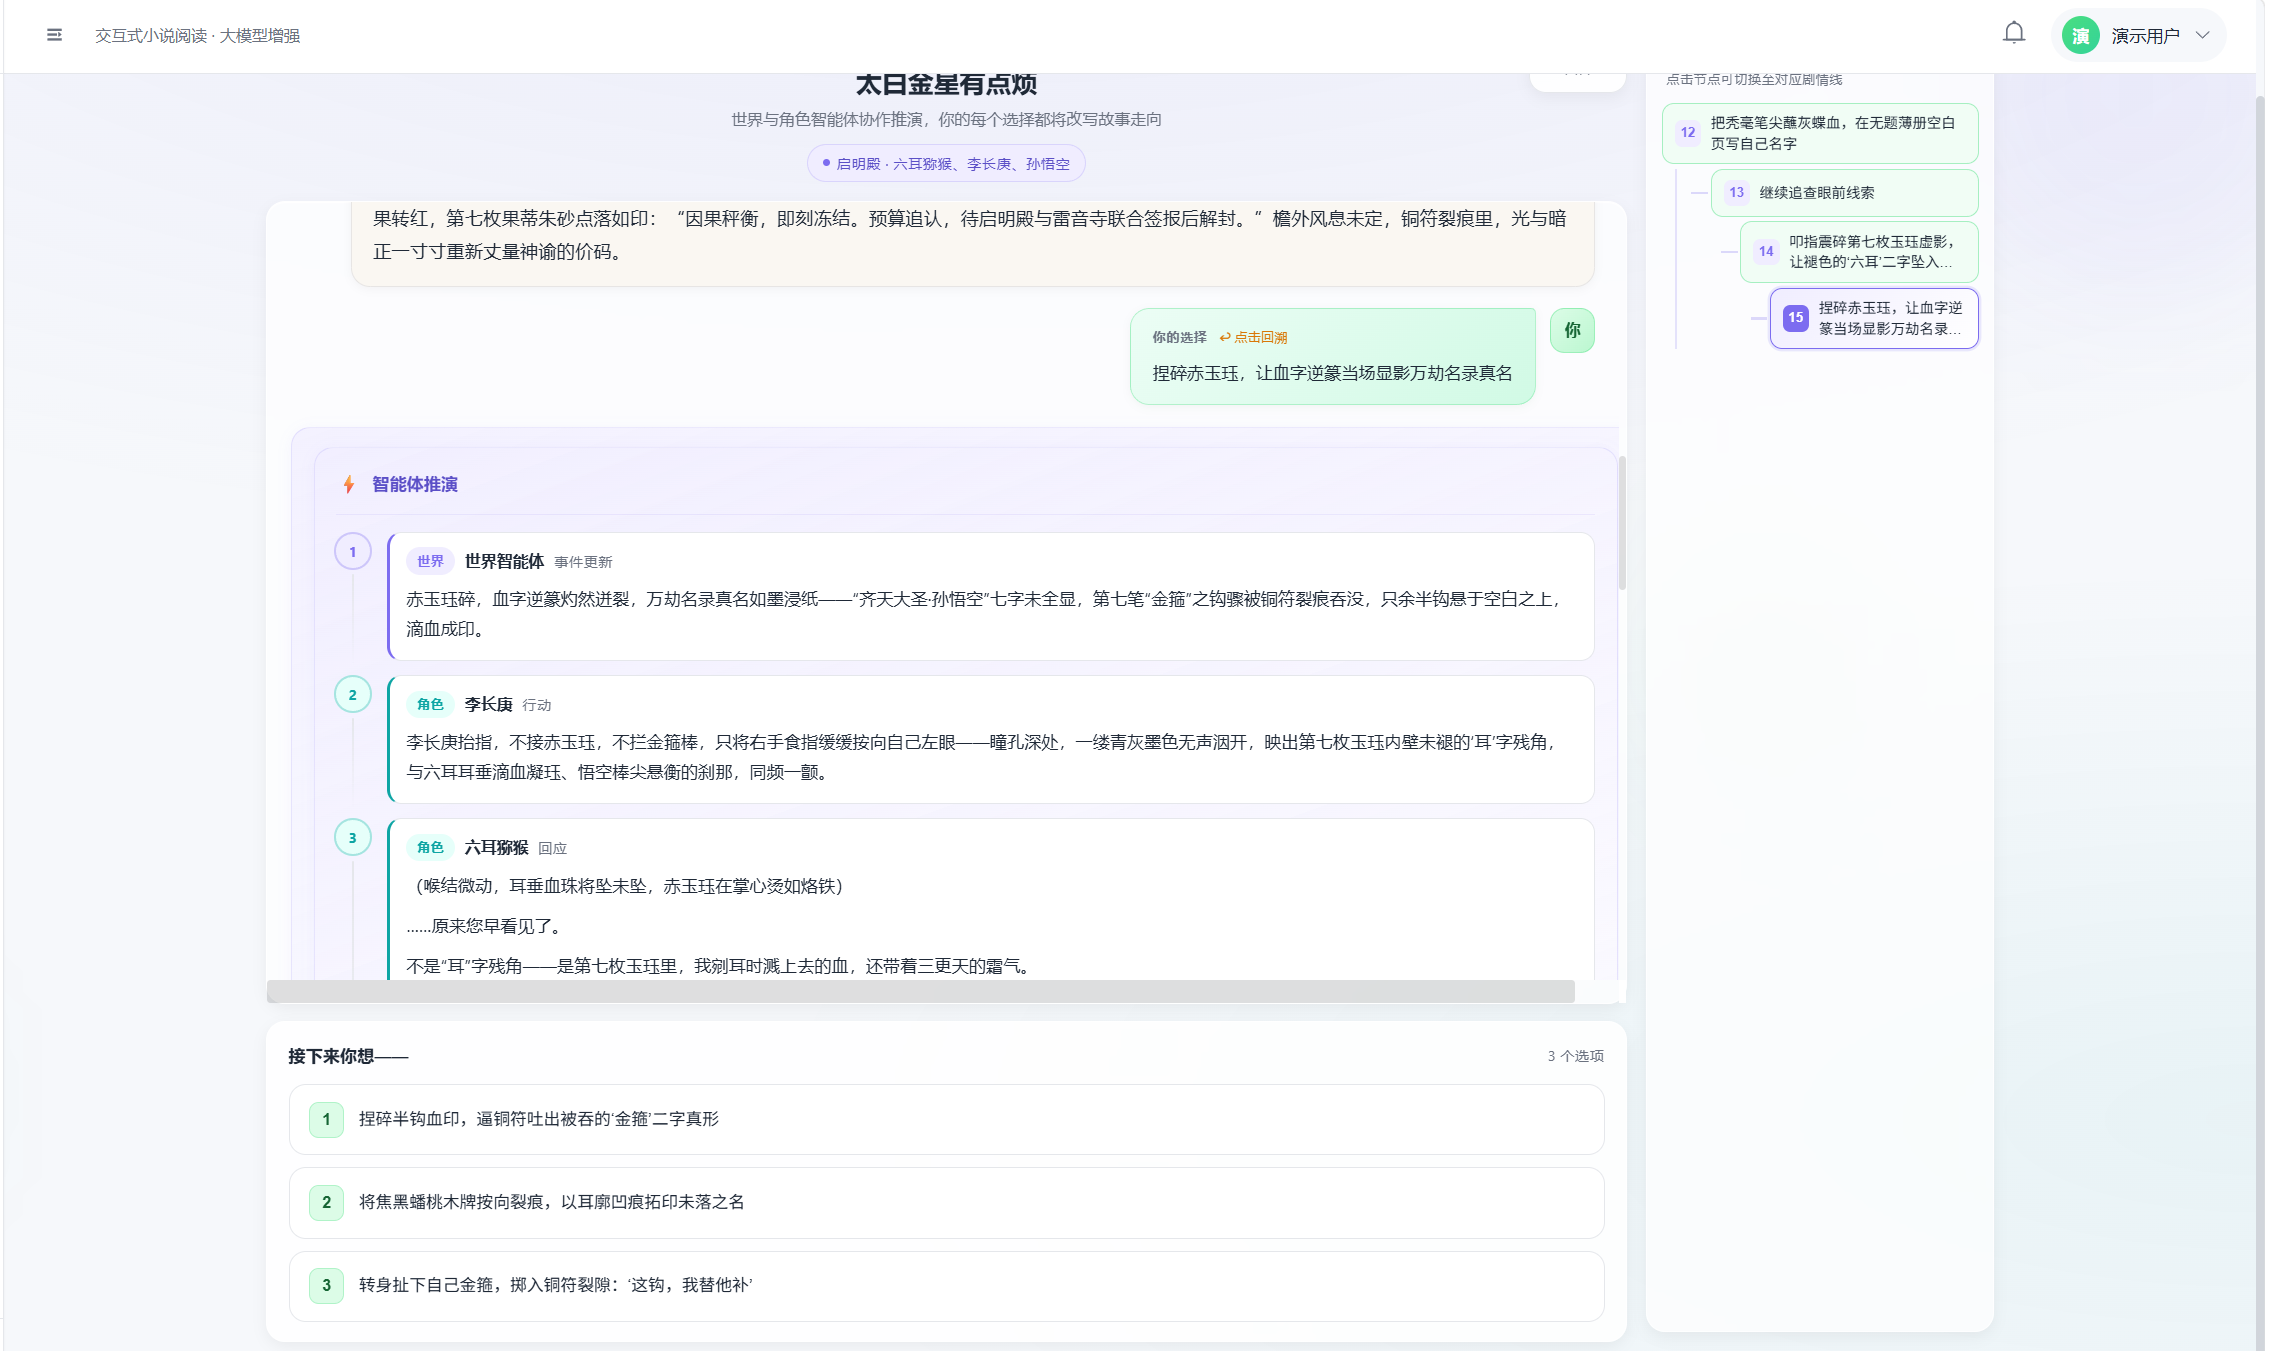Choose option 2 将焦黑蟠桃木牌按向裂痕
2269x1351 pixels.
[x=946, y=1202]
